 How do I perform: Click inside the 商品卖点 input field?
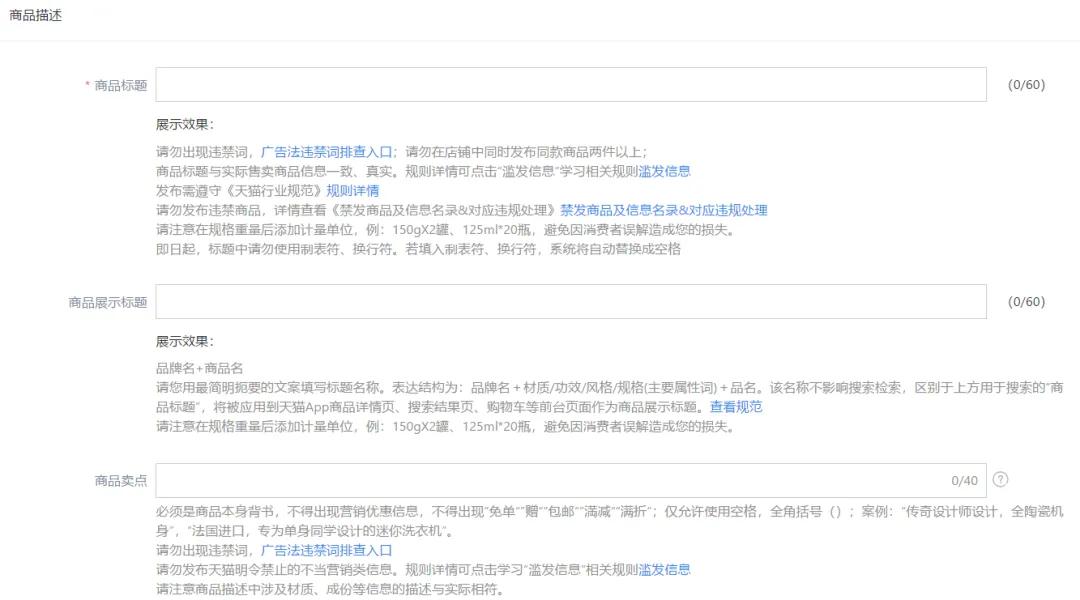click(x=550, y=480)
